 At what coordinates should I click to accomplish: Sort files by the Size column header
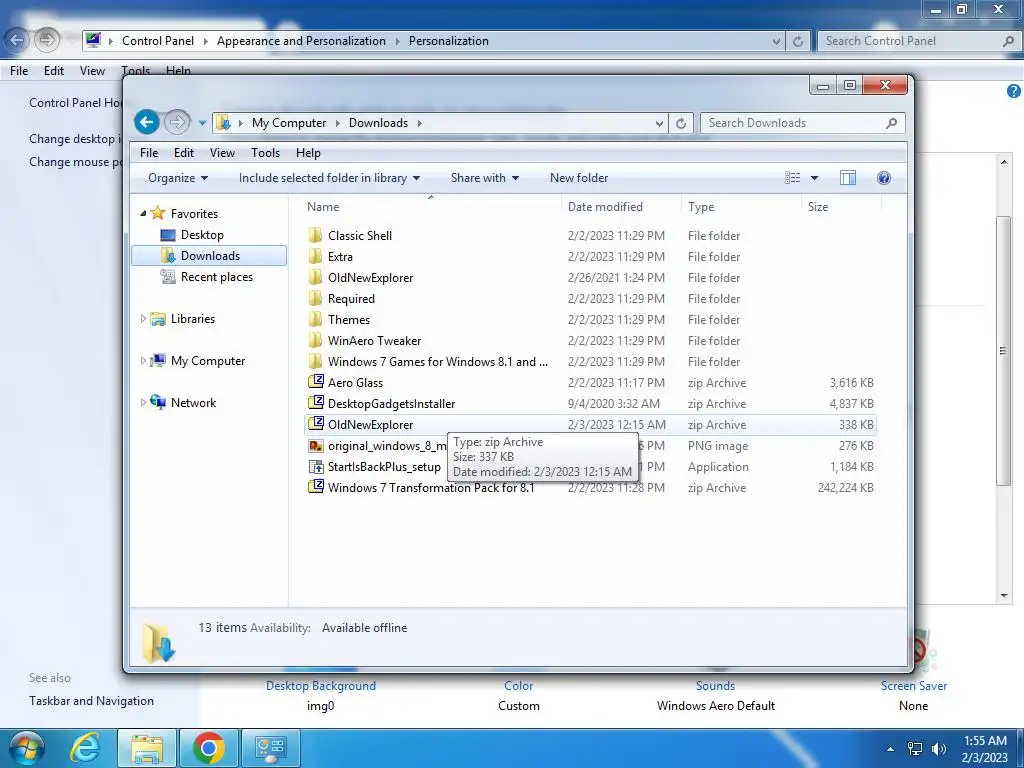[841, 206]
